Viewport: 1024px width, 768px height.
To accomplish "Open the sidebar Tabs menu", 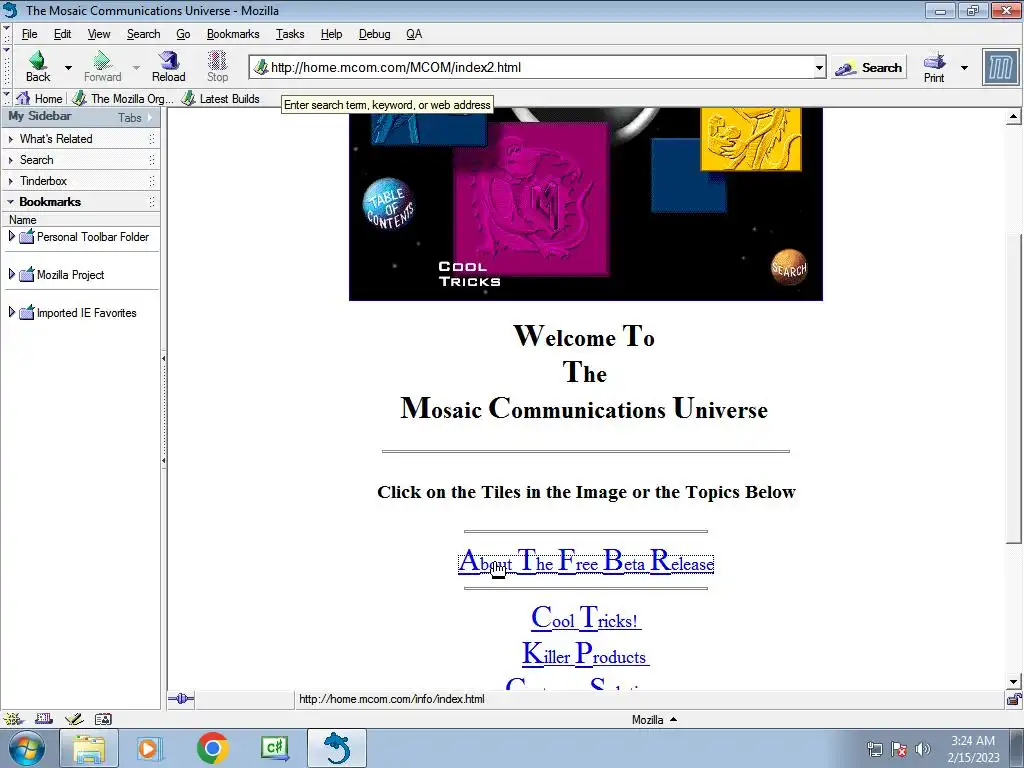I will [x=135, y=118].
